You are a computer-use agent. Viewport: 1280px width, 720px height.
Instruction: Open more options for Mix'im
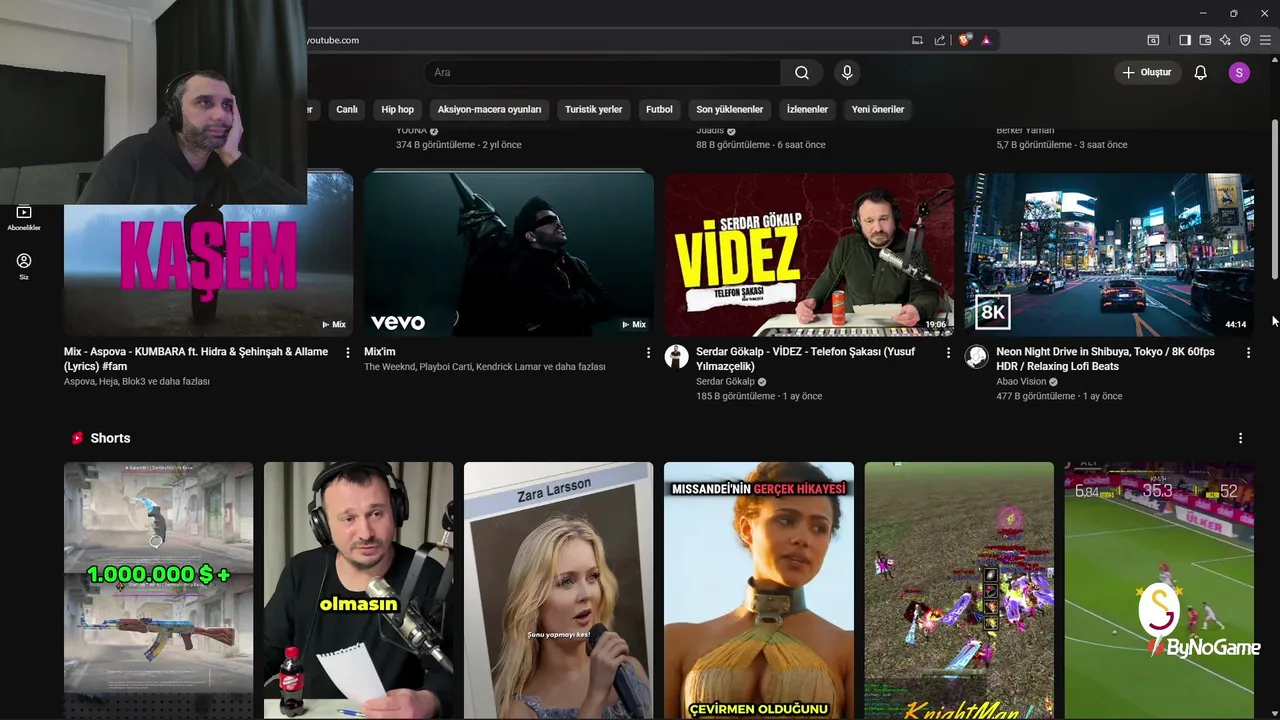(x=648, y=353)
